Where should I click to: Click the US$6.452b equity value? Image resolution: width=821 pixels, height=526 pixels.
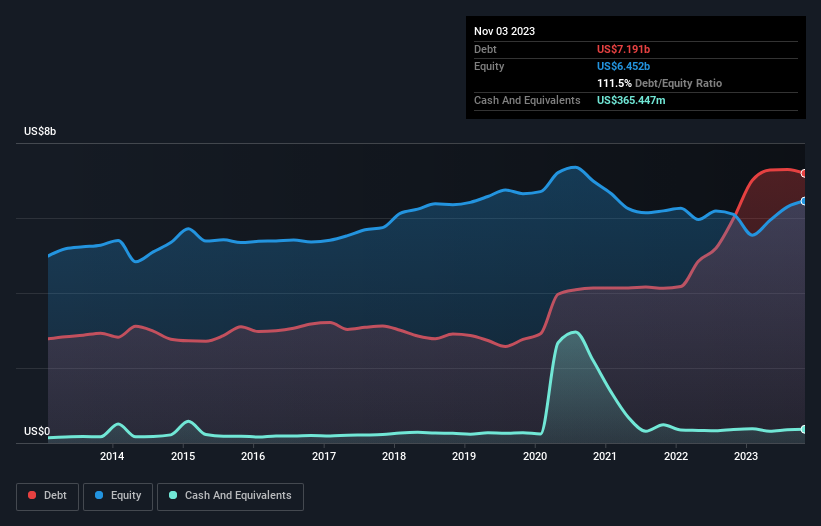click(x=623, y=66)
